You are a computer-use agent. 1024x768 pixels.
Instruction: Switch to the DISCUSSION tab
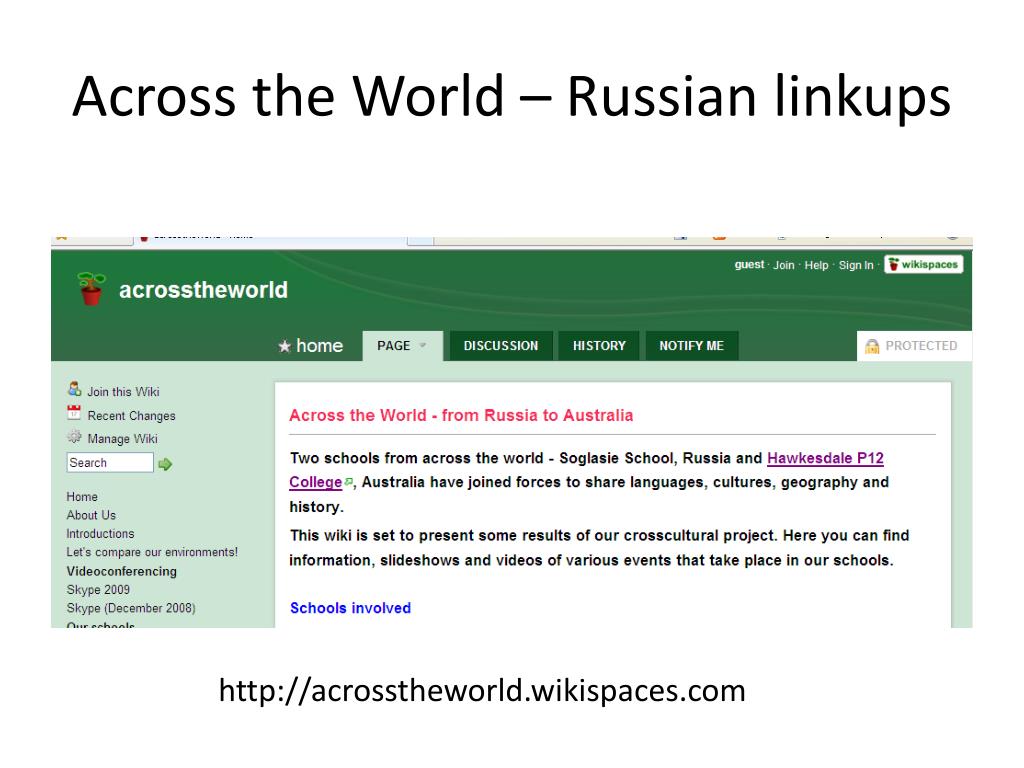click(x=501, y=345)
